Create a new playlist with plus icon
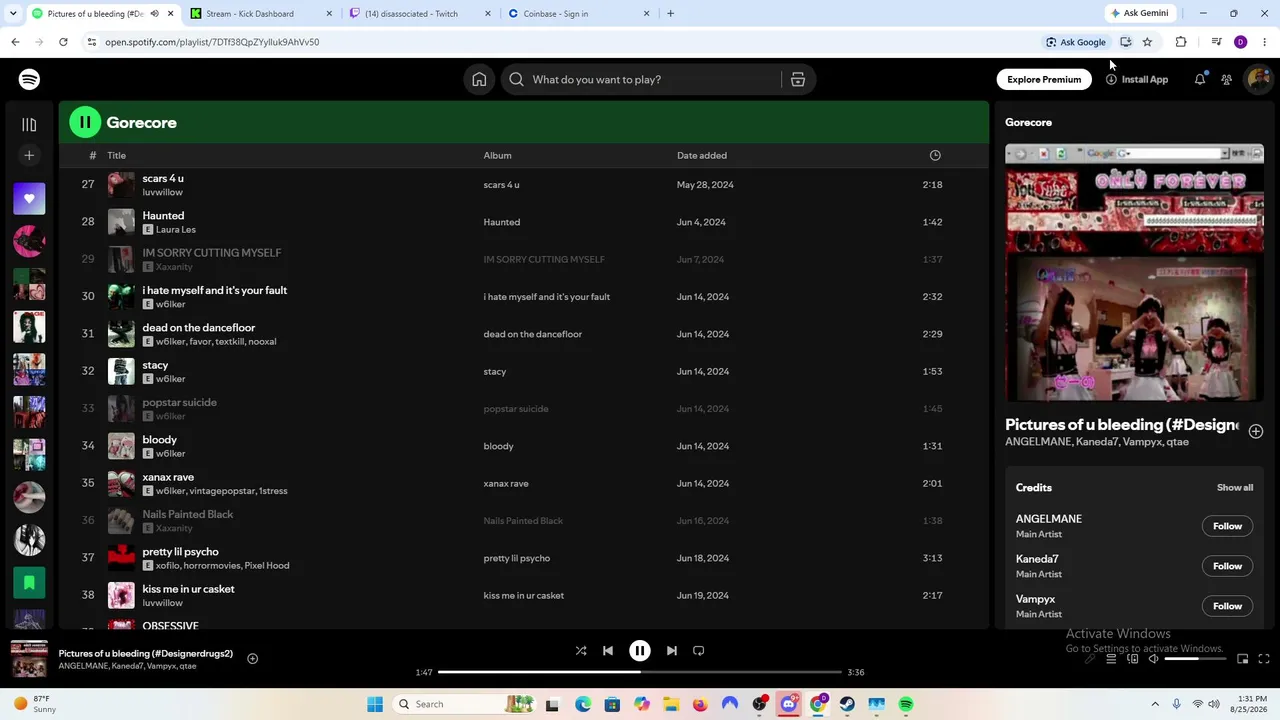1280x720 pixels. click(29, 155)
